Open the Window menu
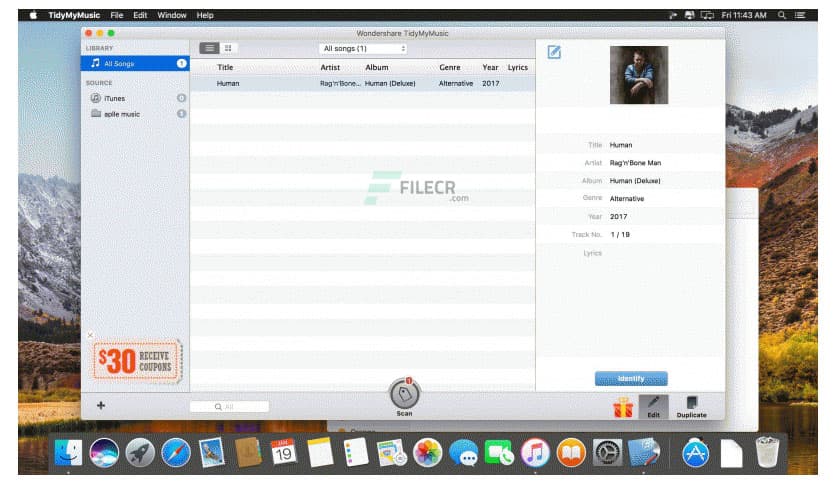The image size is (836, 484). 172,15
